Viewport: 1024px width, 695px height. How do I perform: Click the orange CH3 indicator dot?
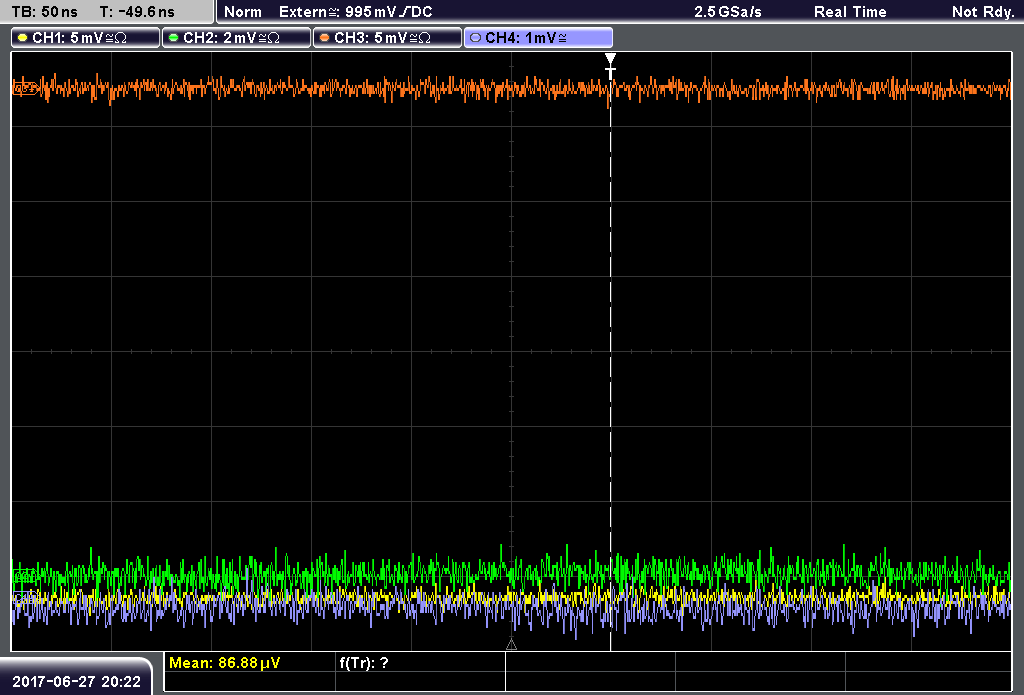point(325,38)
